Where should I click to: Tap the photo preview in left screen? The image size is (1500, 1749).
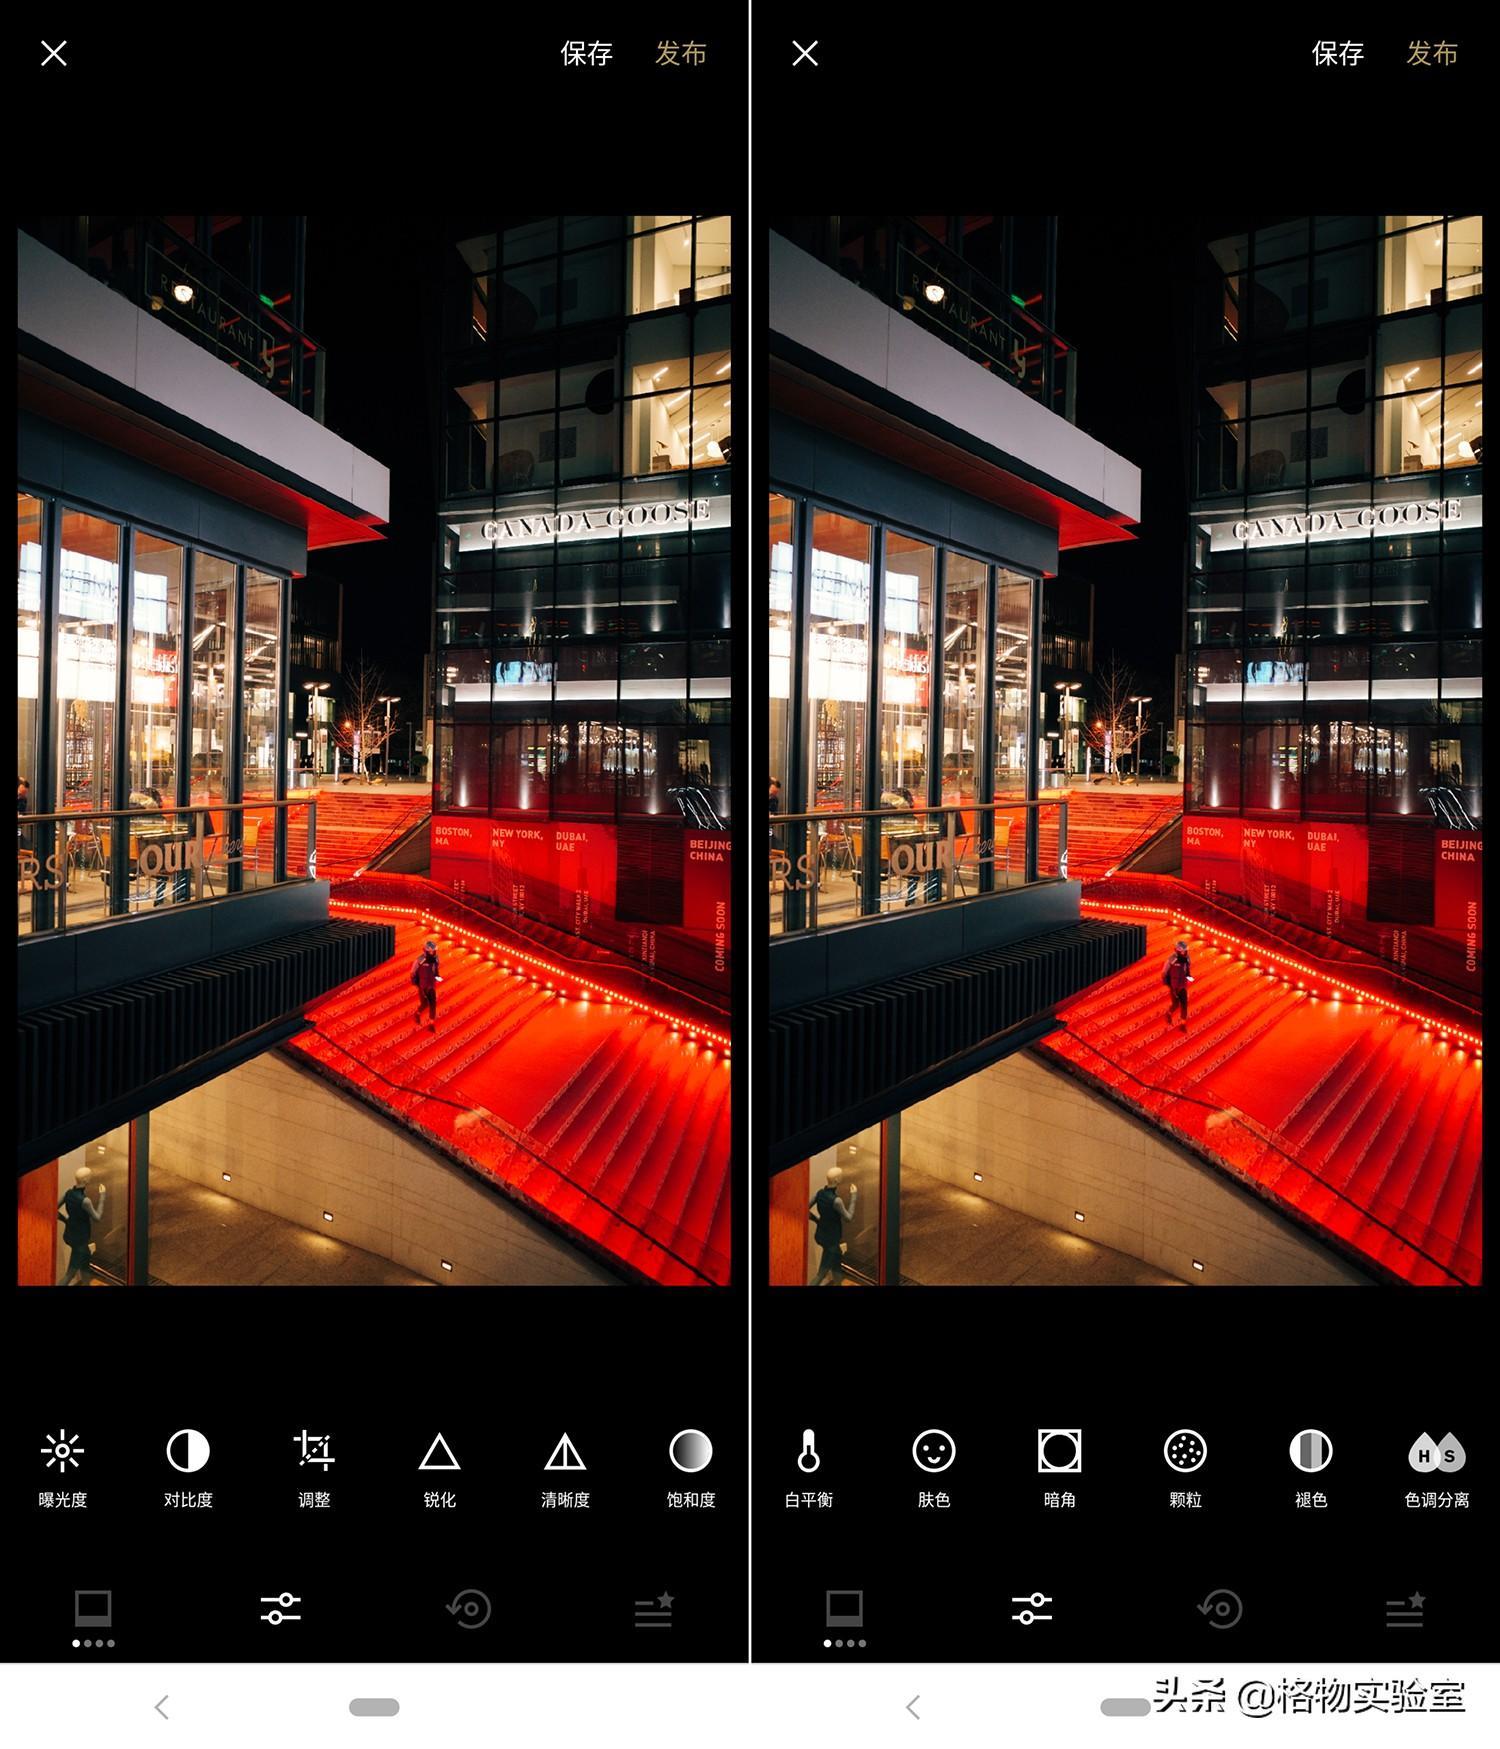point(374,750)
